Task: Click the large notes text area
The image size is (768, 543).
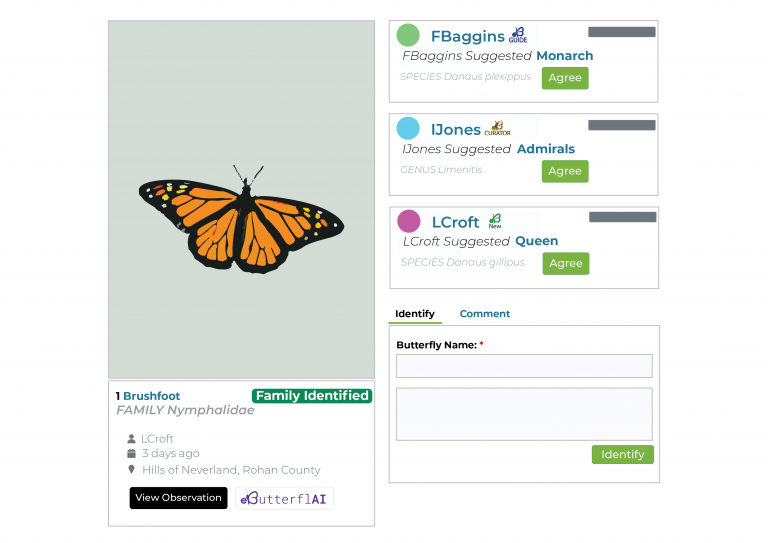Action: click(x=524, y=414)
